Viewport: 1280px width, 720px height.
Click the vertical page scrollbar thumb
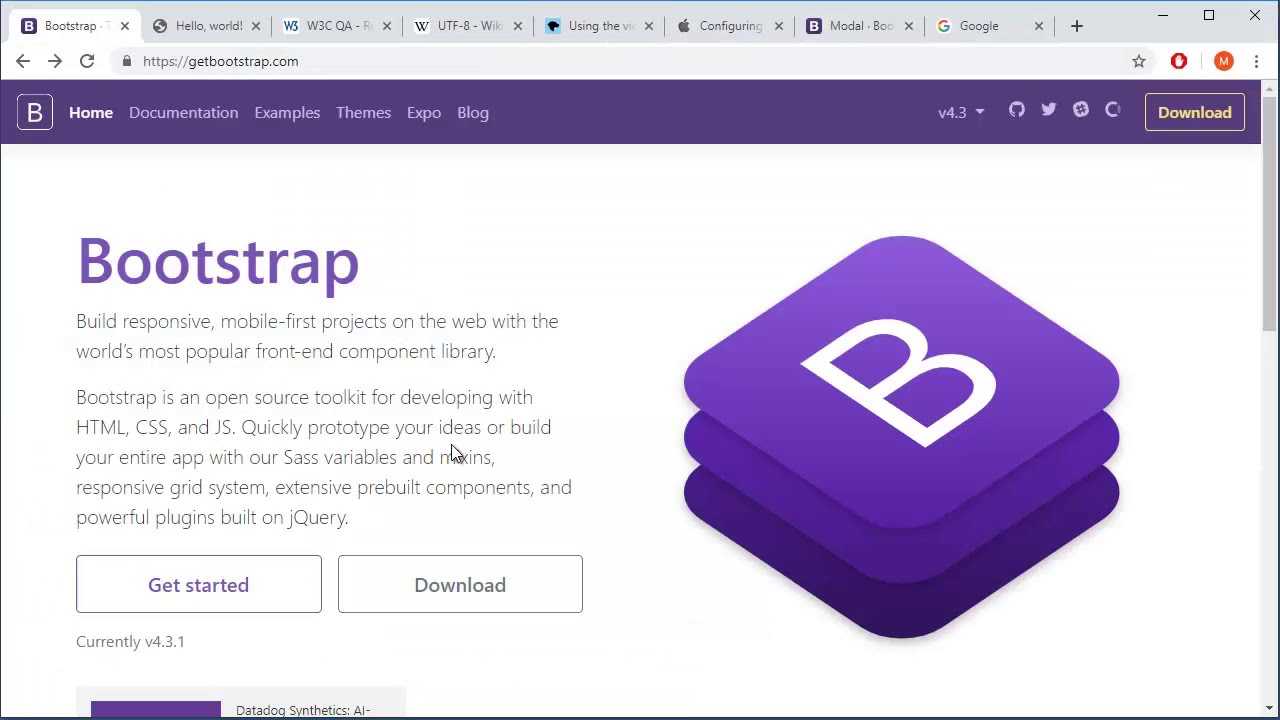(x=1270, y=215)
